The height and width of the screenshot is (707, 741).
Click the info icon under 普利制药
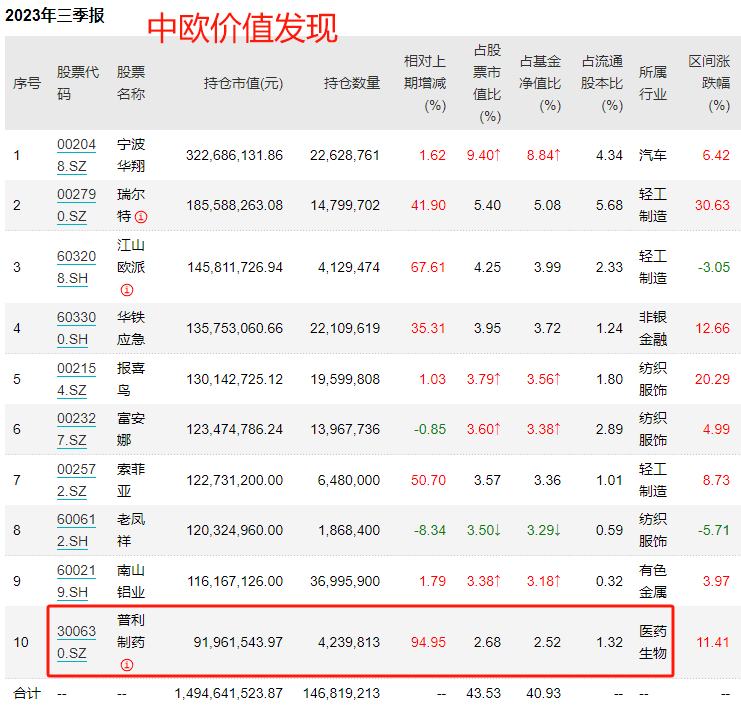127,665
